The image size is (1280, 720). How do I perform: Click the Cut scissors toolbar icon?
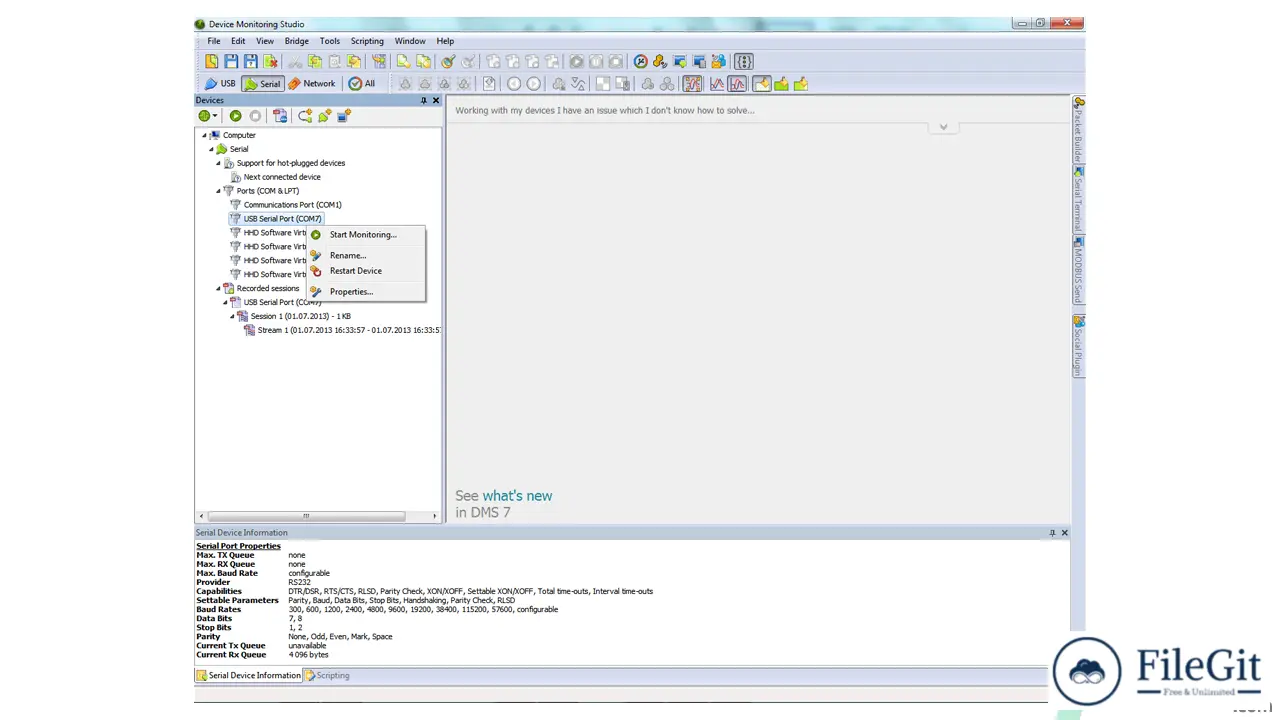pos(295,62)
